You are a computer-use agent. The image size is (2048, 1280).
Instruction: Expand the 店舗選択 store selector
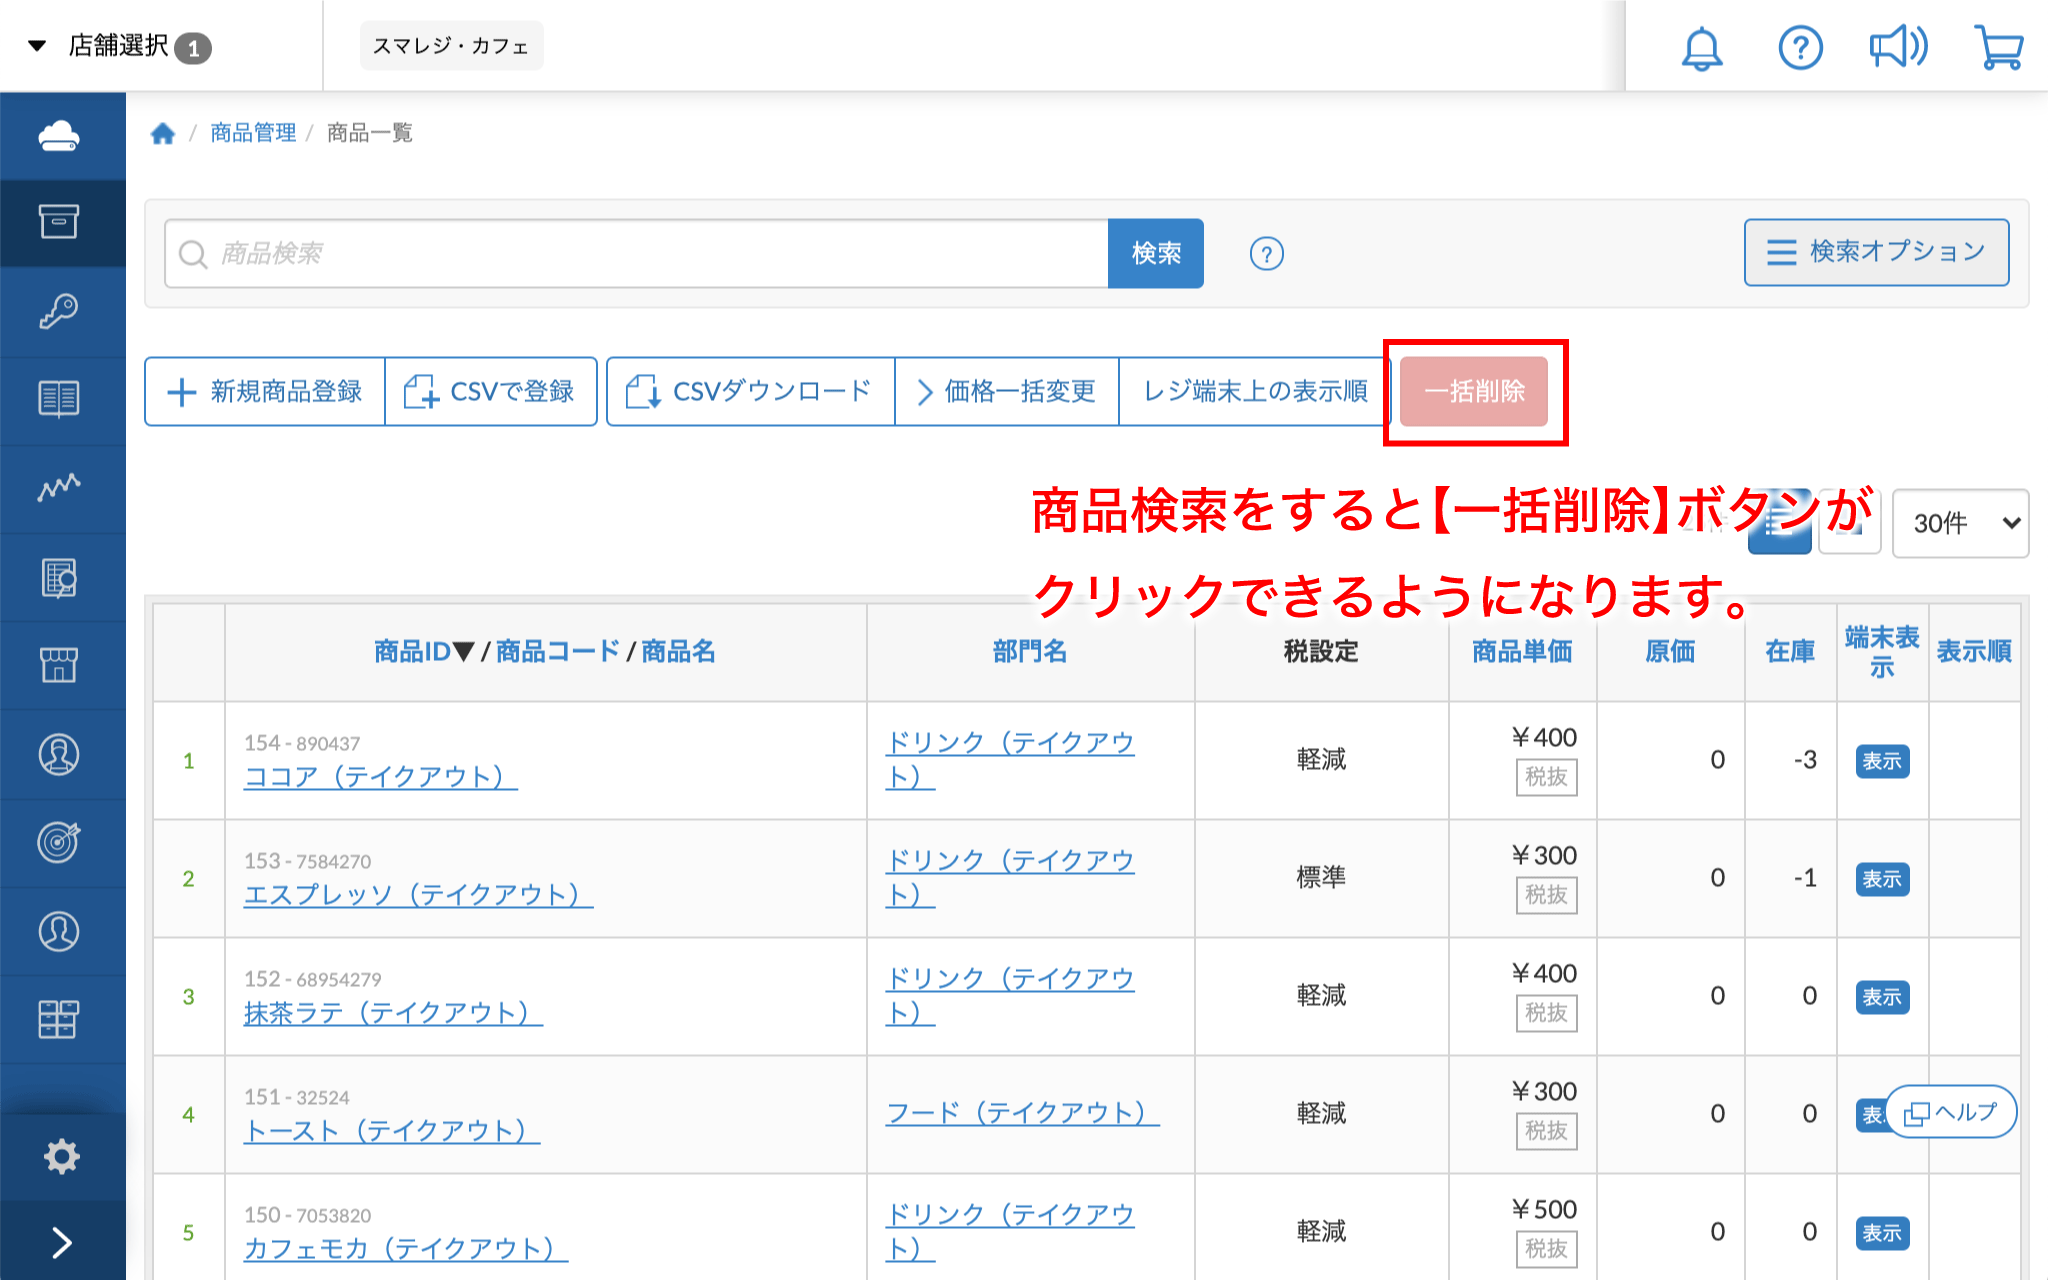[x=118, y=46]
